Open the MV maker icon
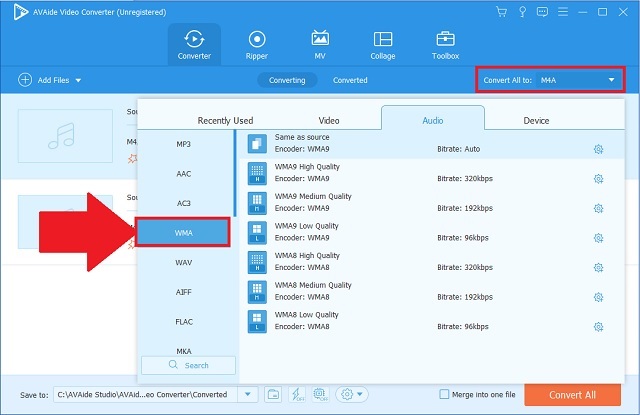The image size is (640, 415). (x=320, y=43)
